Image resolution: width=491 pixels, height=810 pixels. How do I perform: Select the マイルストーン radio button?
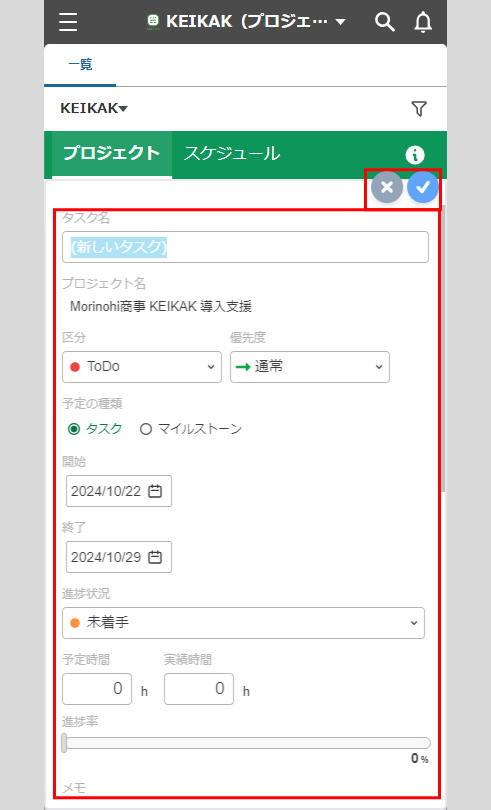tap(146, 429)
